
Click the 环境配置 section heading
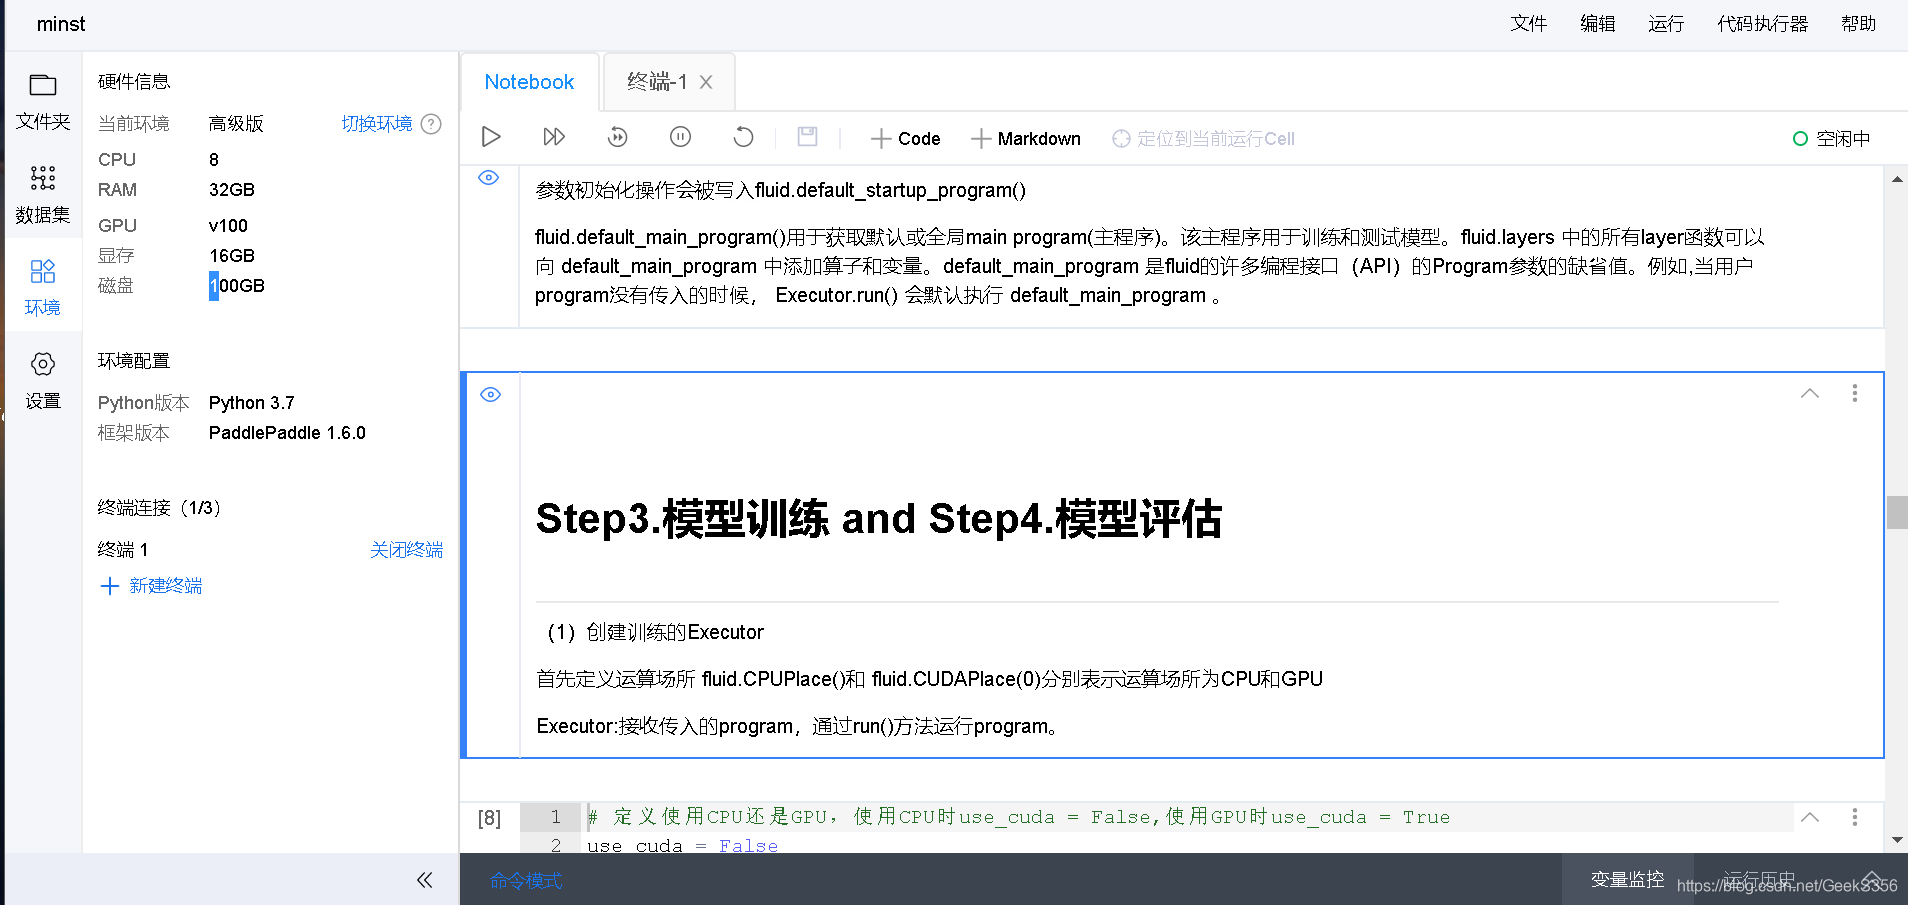coord(134,361)
